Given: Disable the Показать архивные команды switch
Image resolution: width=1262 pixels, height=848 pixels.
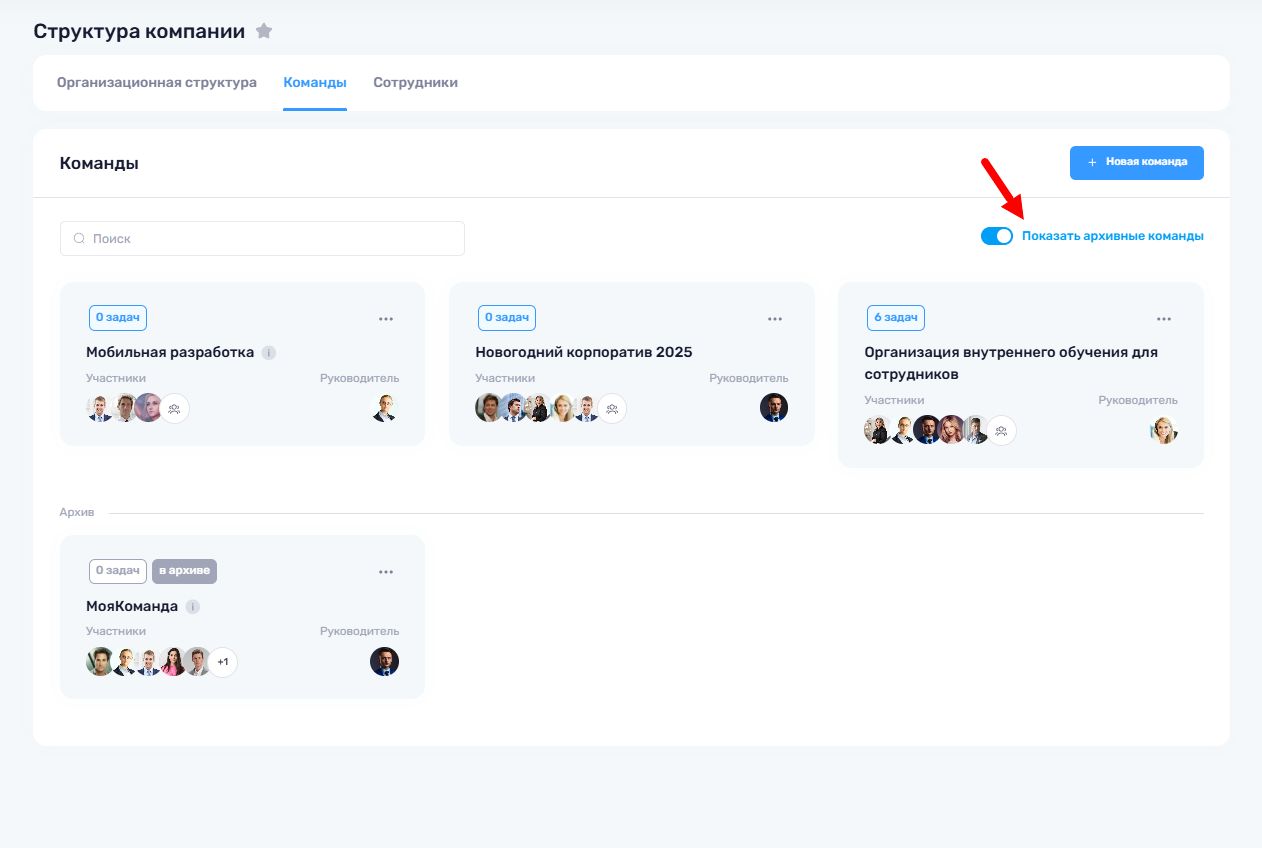Looking at the screenshot, I should (996, 236).
